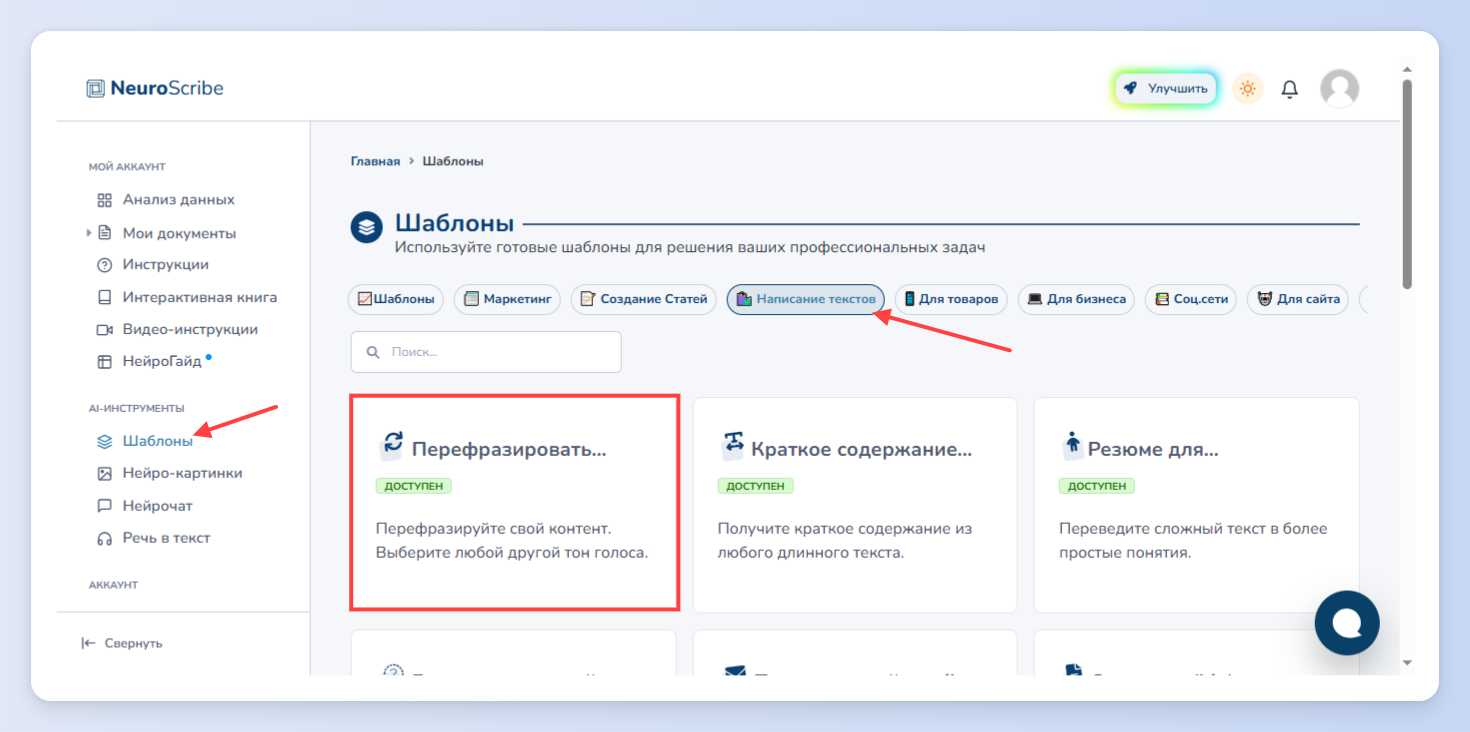Click the scrollbar up arrow

click(x=1407, y=70)
